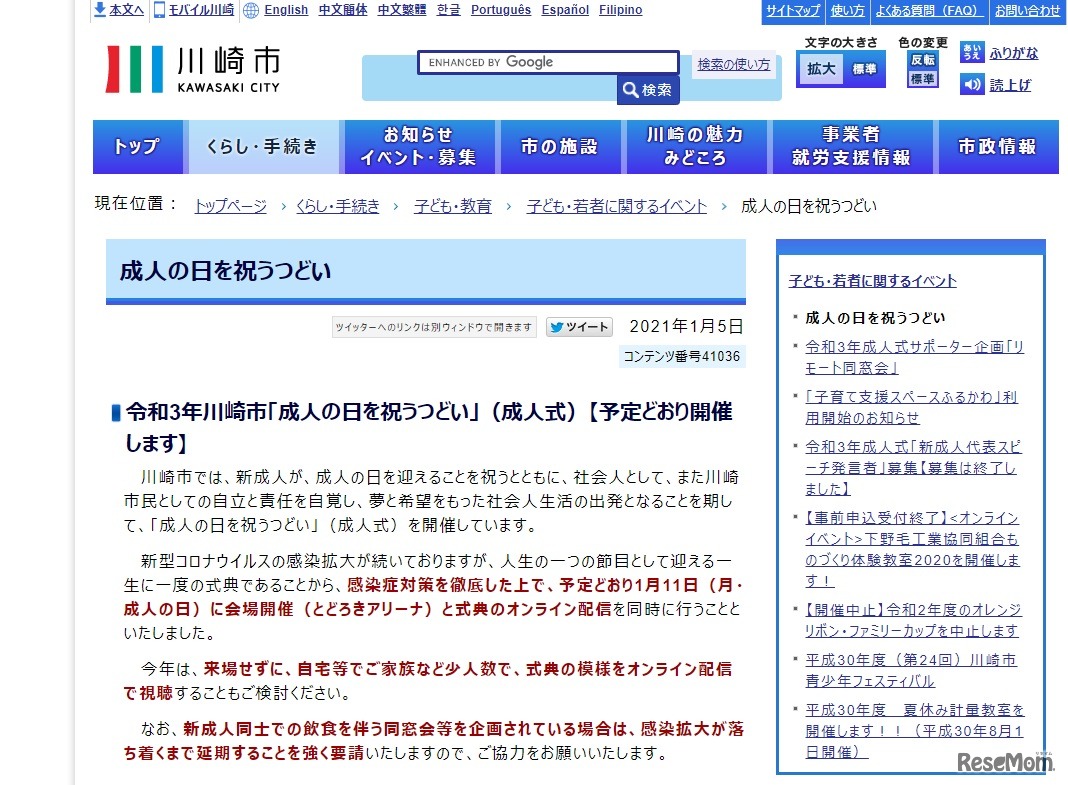Viewport: 1068px width, 785px height.
Task: Open 新成人代表スピーチ発言者募集 link
Action: (x=913, y=468)
